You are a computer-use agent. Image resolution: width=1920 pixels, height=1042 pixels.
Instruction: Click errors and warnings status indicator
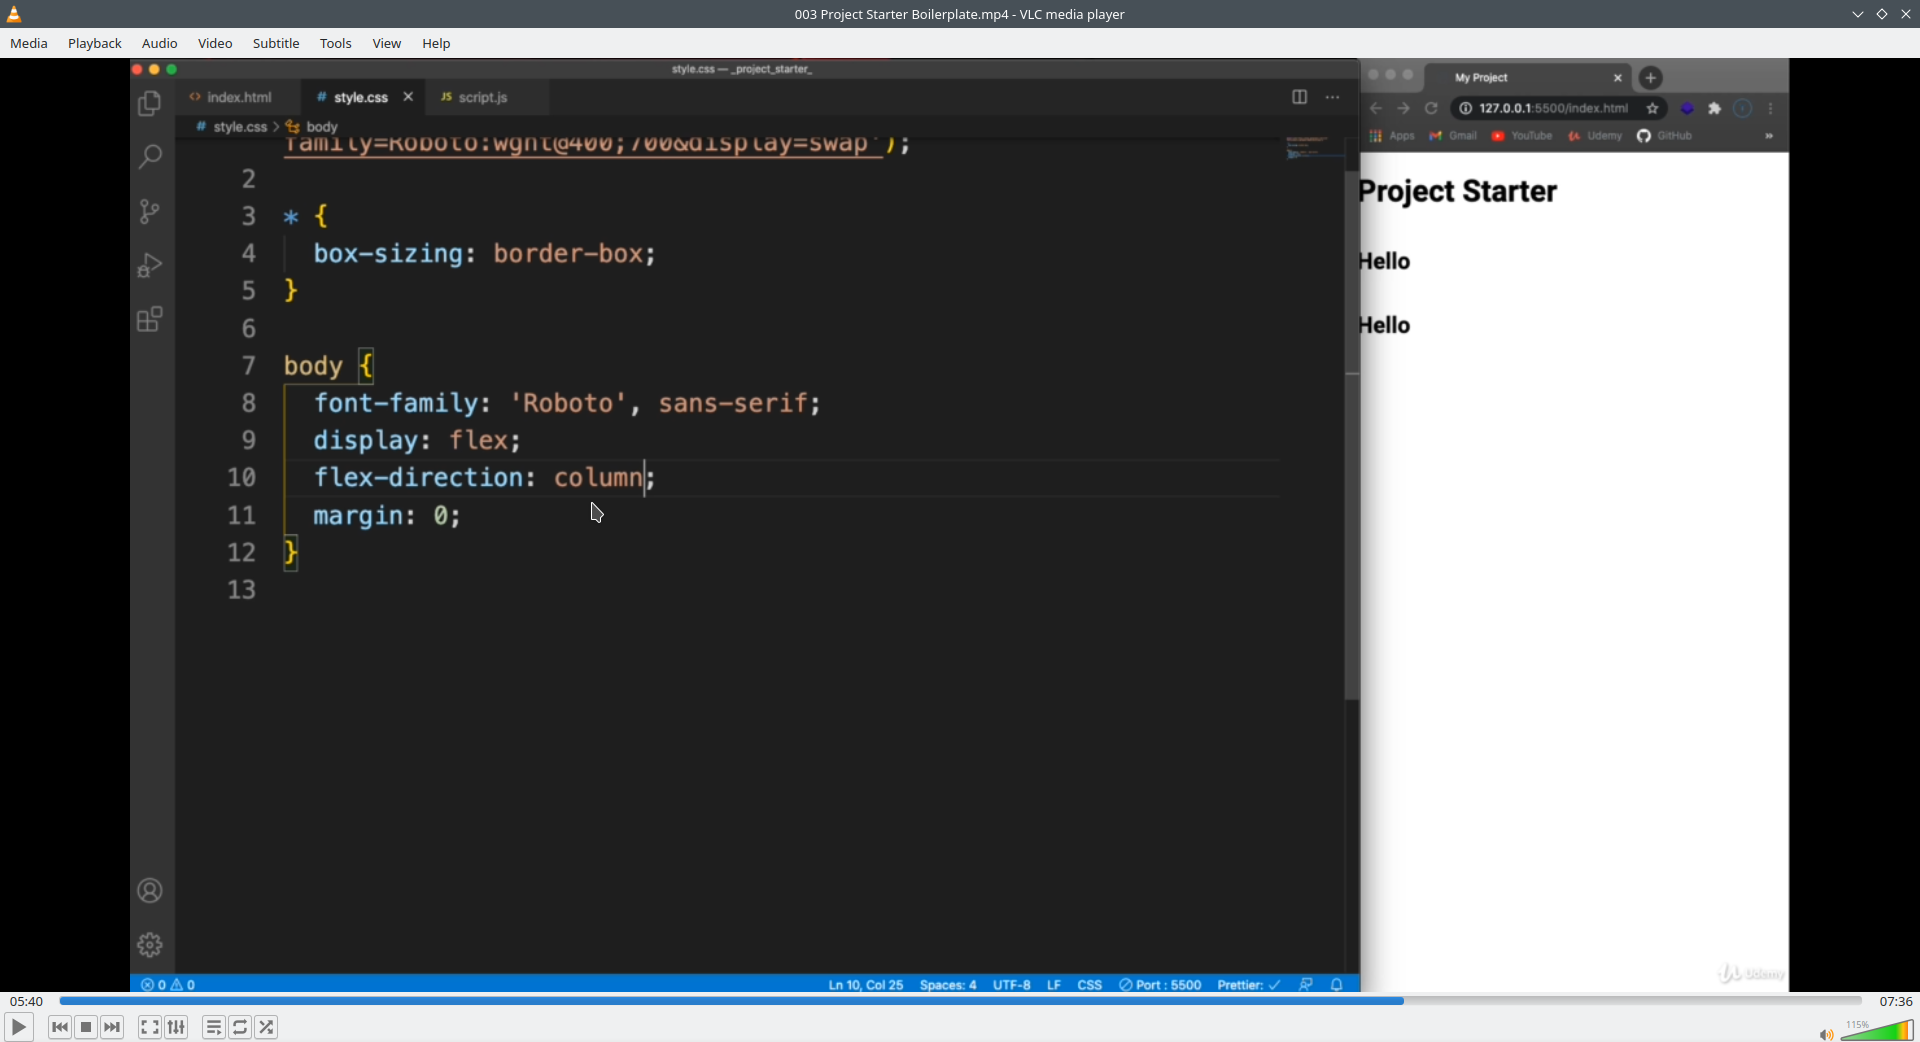tap(168, 985)
